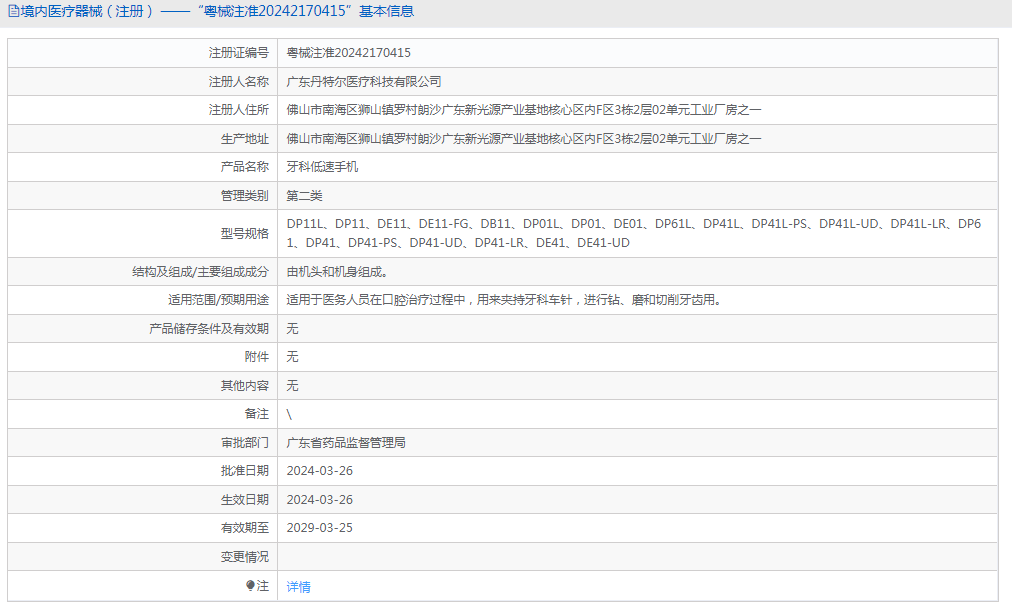Click the 有效期至 row label
This screenshot has width=1012, height=608.
245,527
